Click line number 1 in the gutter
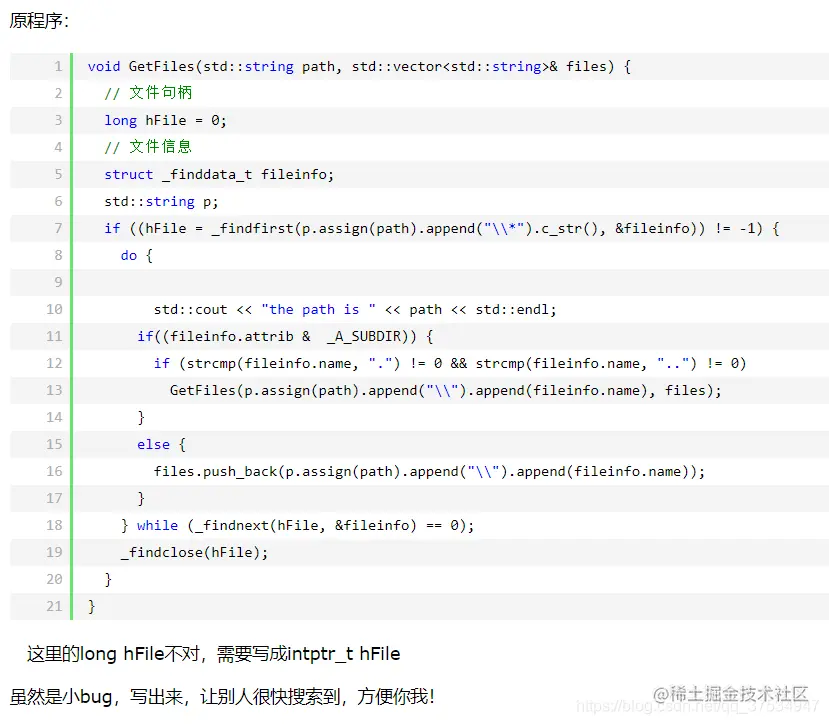The width and height of the screenshot is (829, 724). [58, 67]
